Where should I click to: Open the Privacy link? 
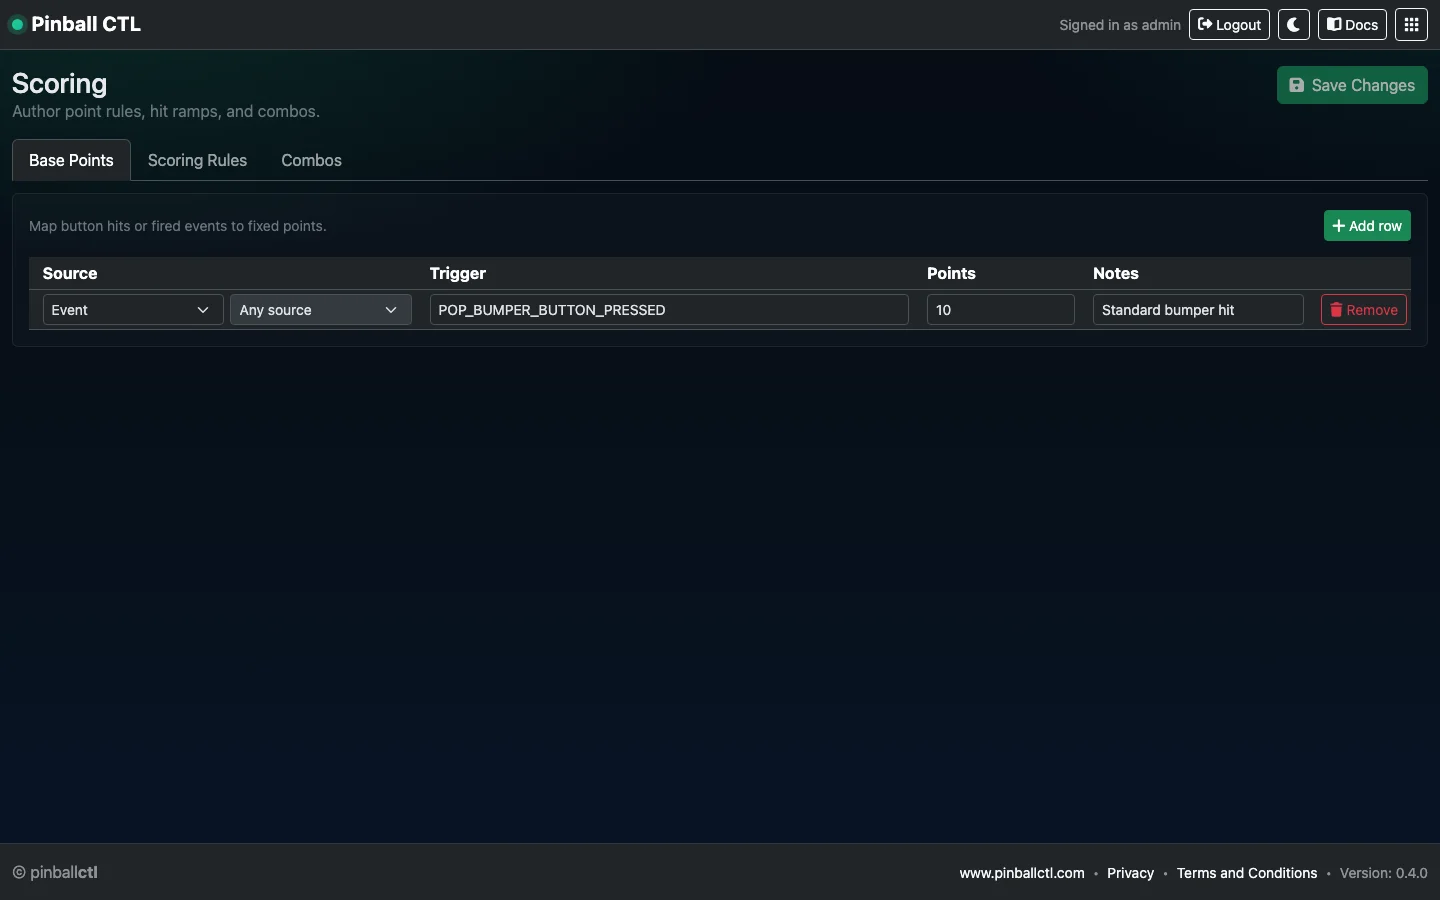click(x=1129, y=873)
